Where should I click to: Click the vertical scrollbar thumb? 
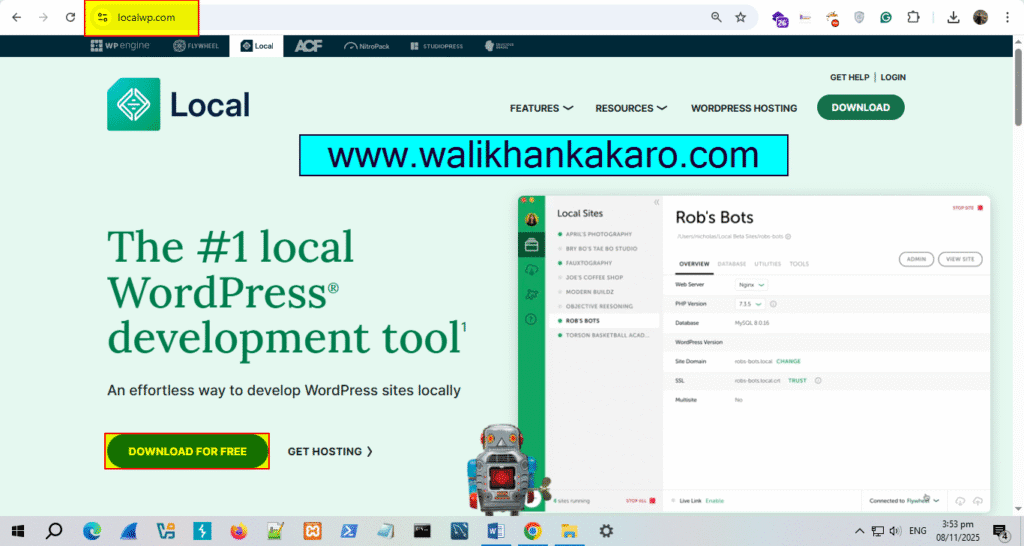click(x=1018, y=87)
